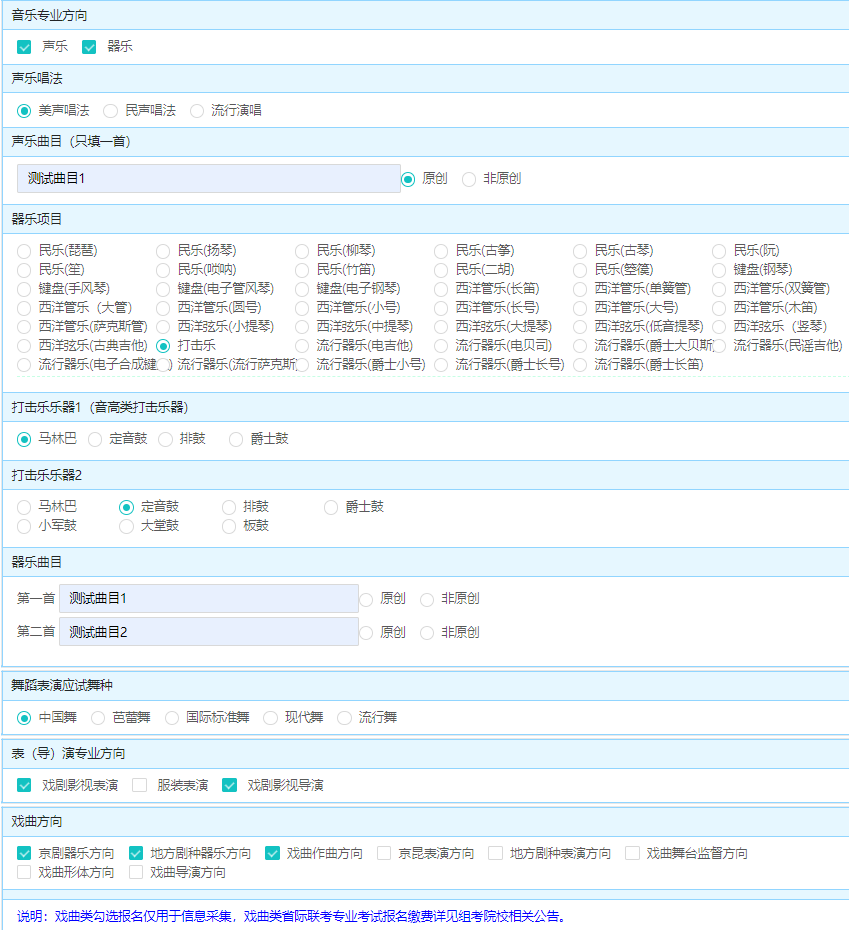Uncheck 戏剧影视导演 checkbox
This screenshot has height=930, width=849.
[230, 786]
